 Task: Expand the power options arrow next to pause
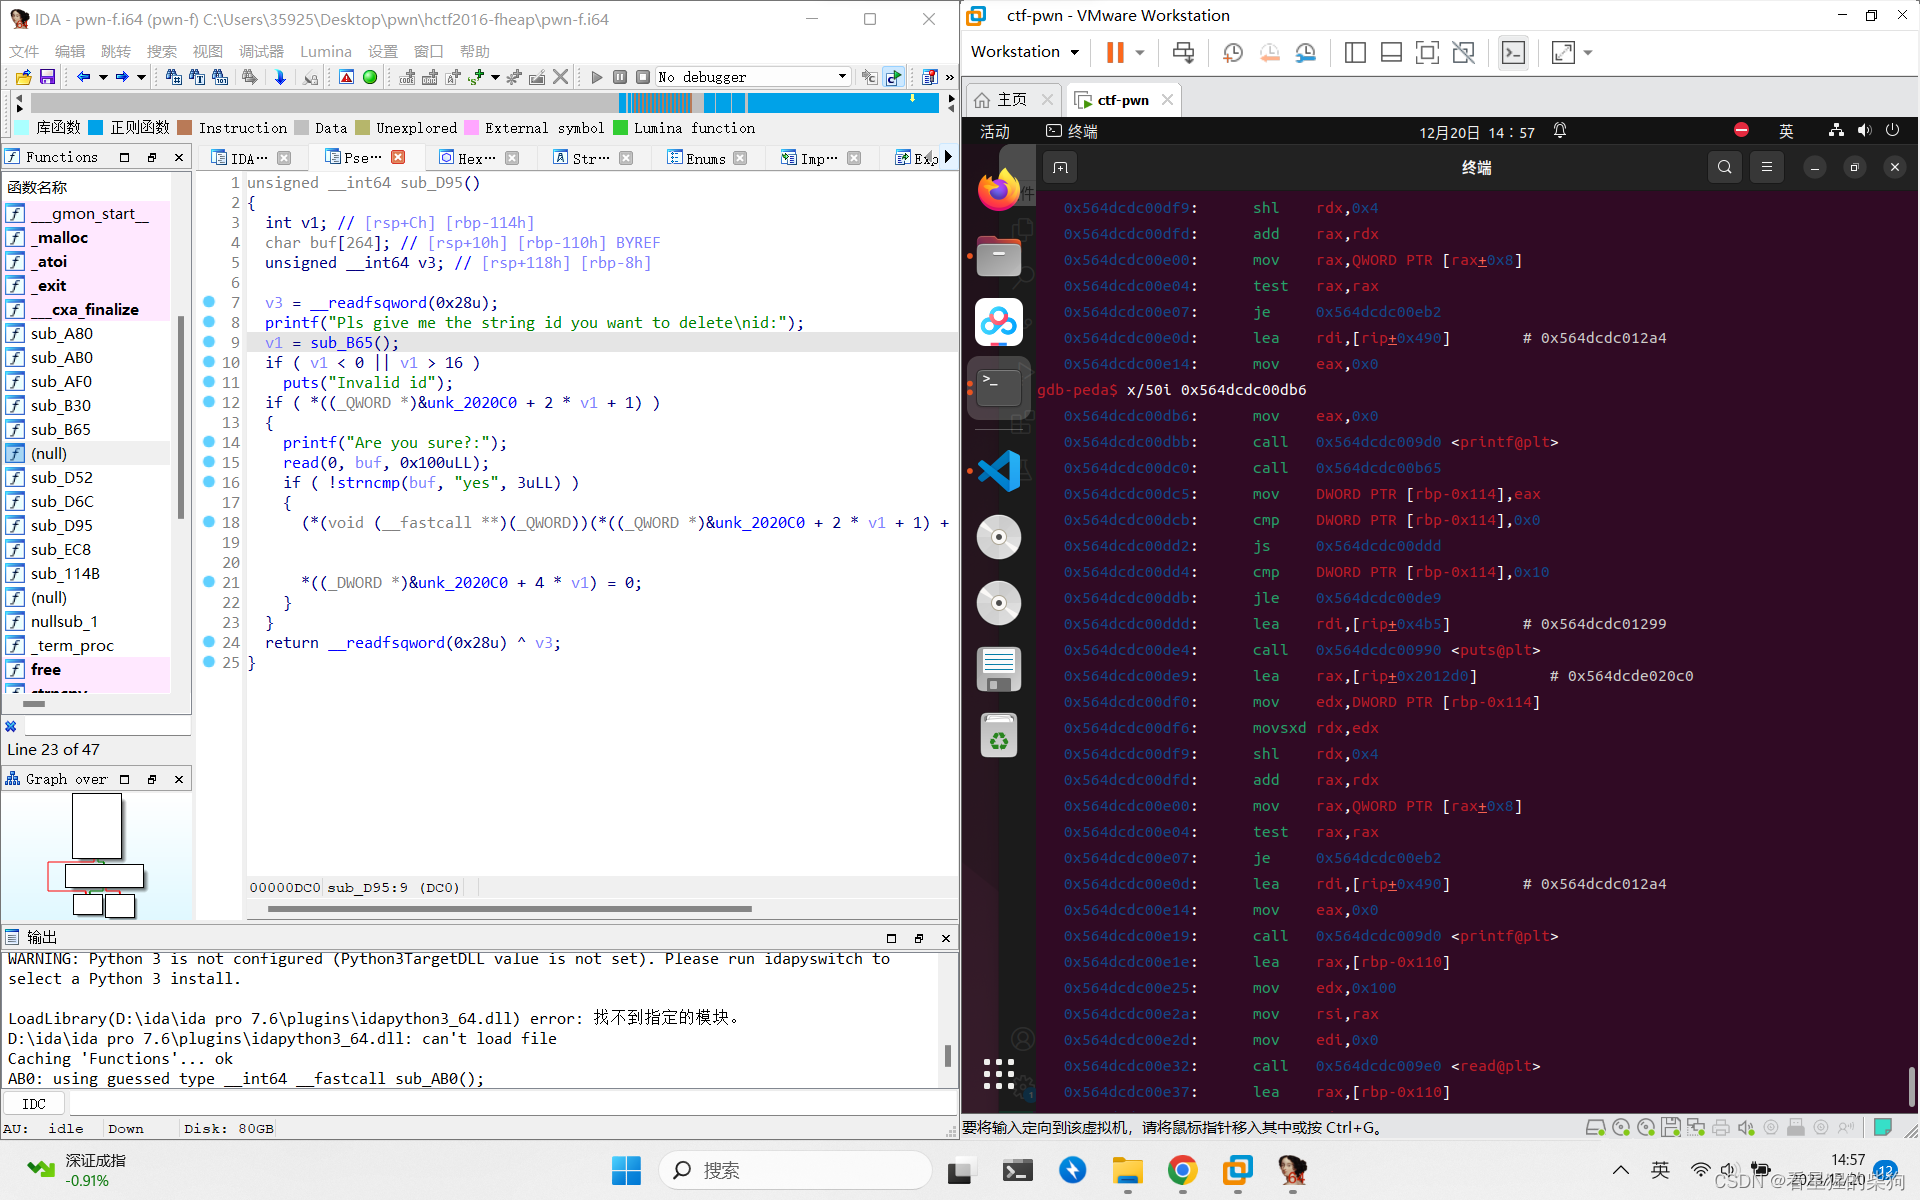(x=1139, y=52)
